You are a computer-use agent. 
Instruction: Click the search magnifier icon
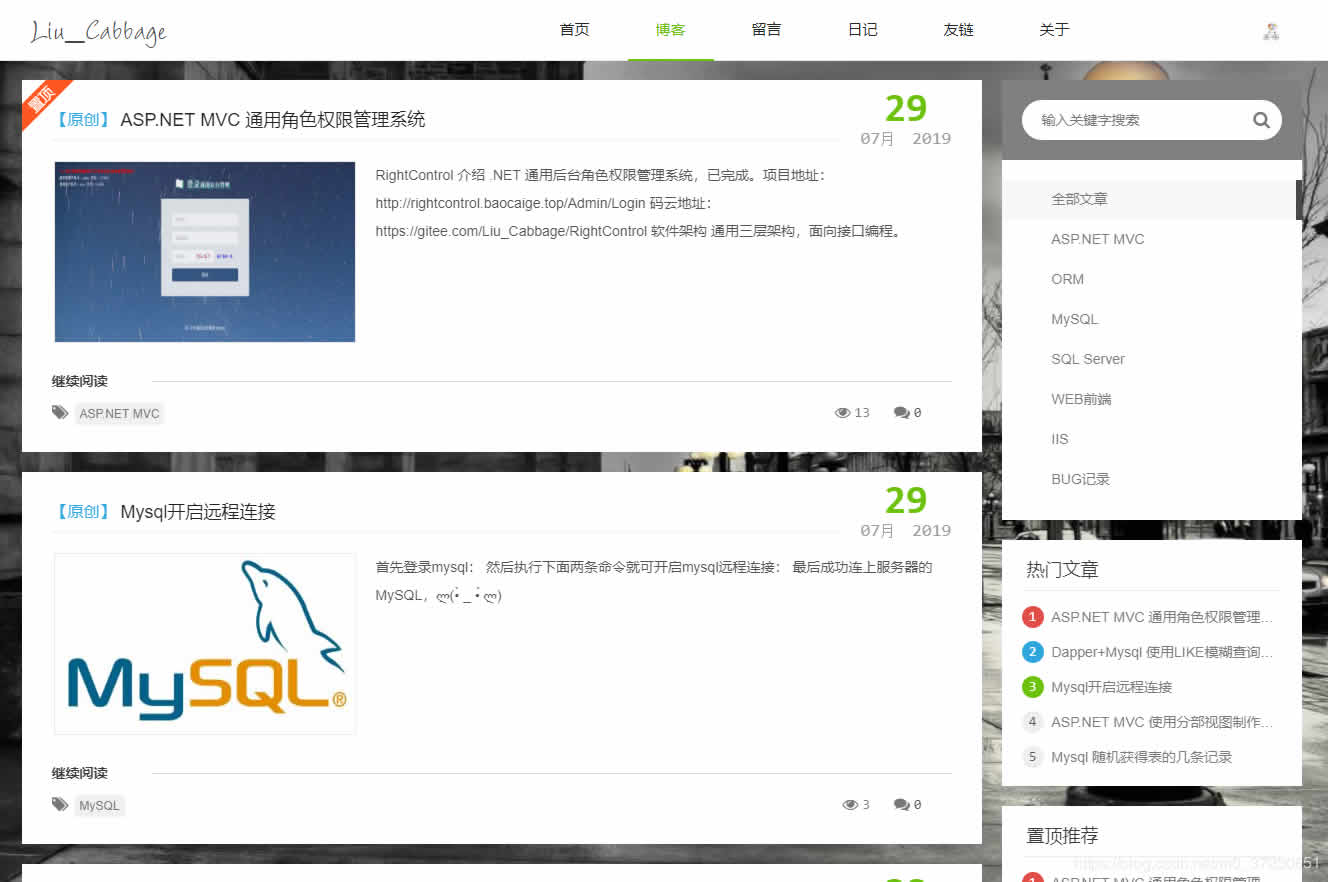pyautogui.click(x=1261, y=119)
